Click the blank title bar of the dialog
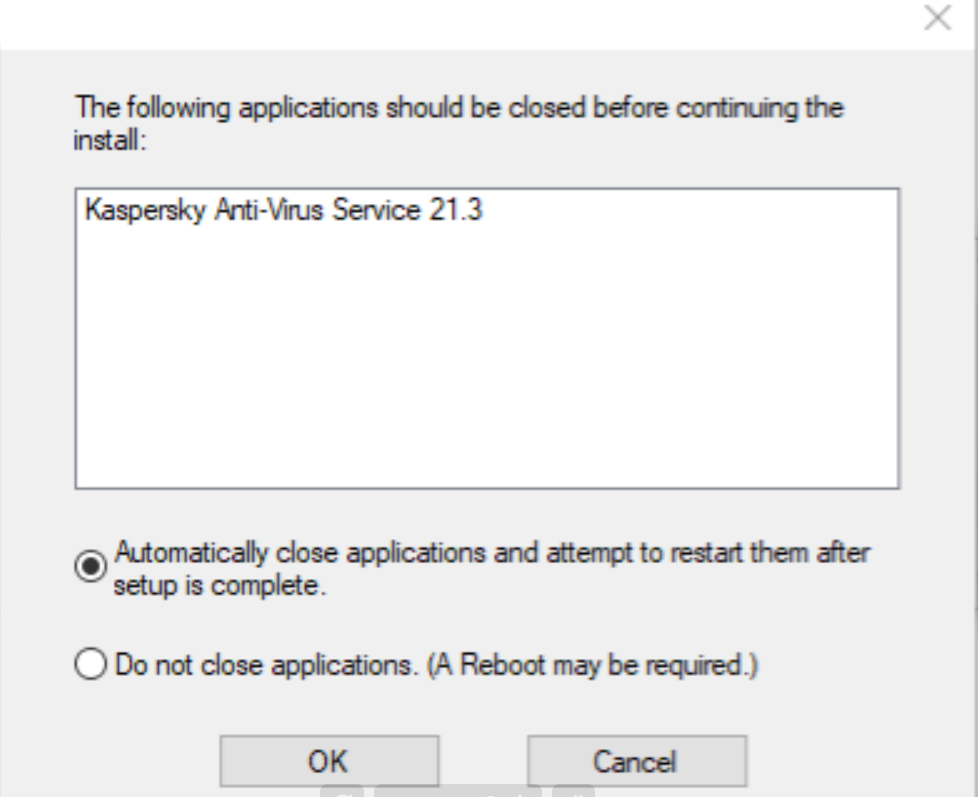978x797 pixels. pos(450,21)
